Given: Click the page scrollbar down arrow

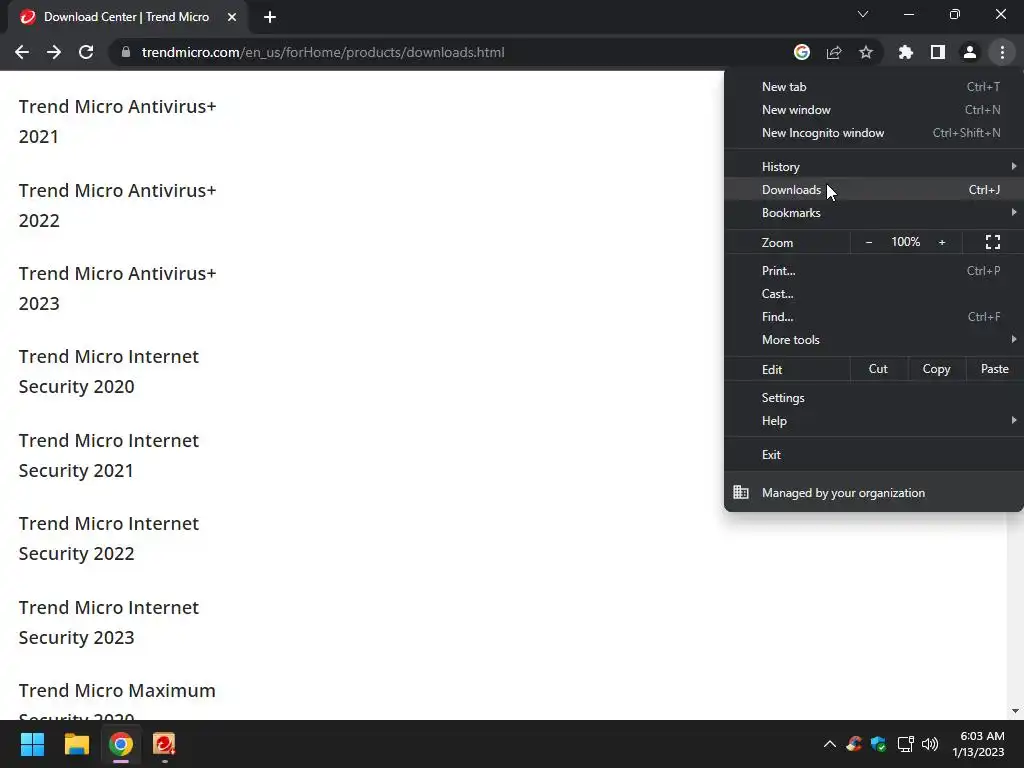Looking at the screenshot, I should [1015, 711].
